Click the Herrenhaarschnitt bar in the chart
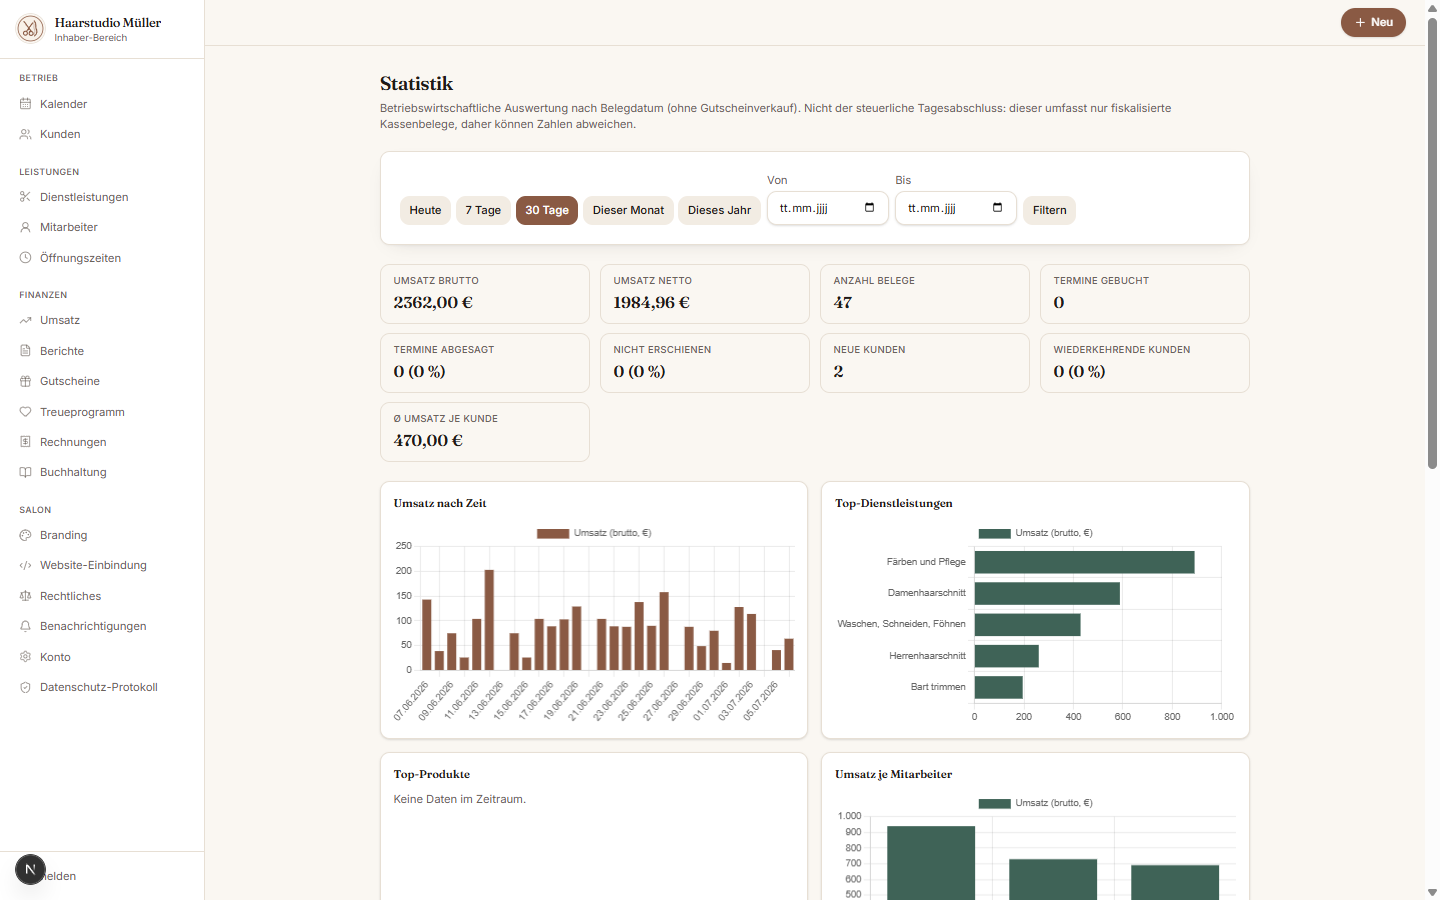 coord(1007,656)
